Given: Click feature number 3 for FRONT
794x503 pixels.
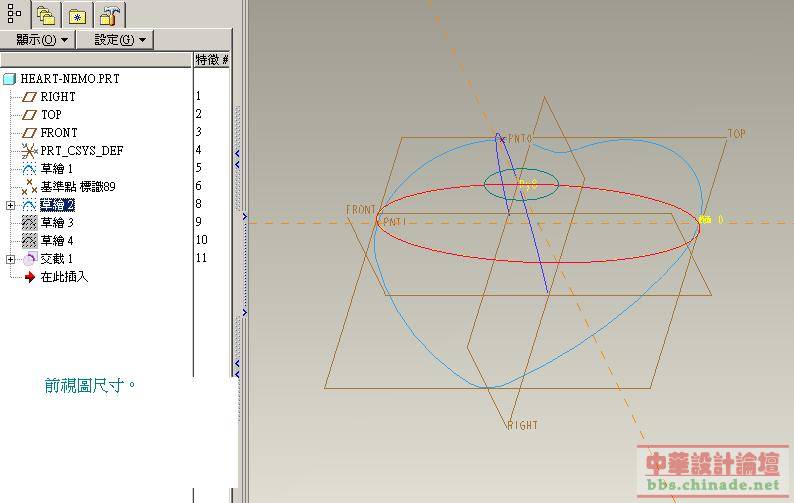Looking at the screenshot, I should click(x=198, y=132).
